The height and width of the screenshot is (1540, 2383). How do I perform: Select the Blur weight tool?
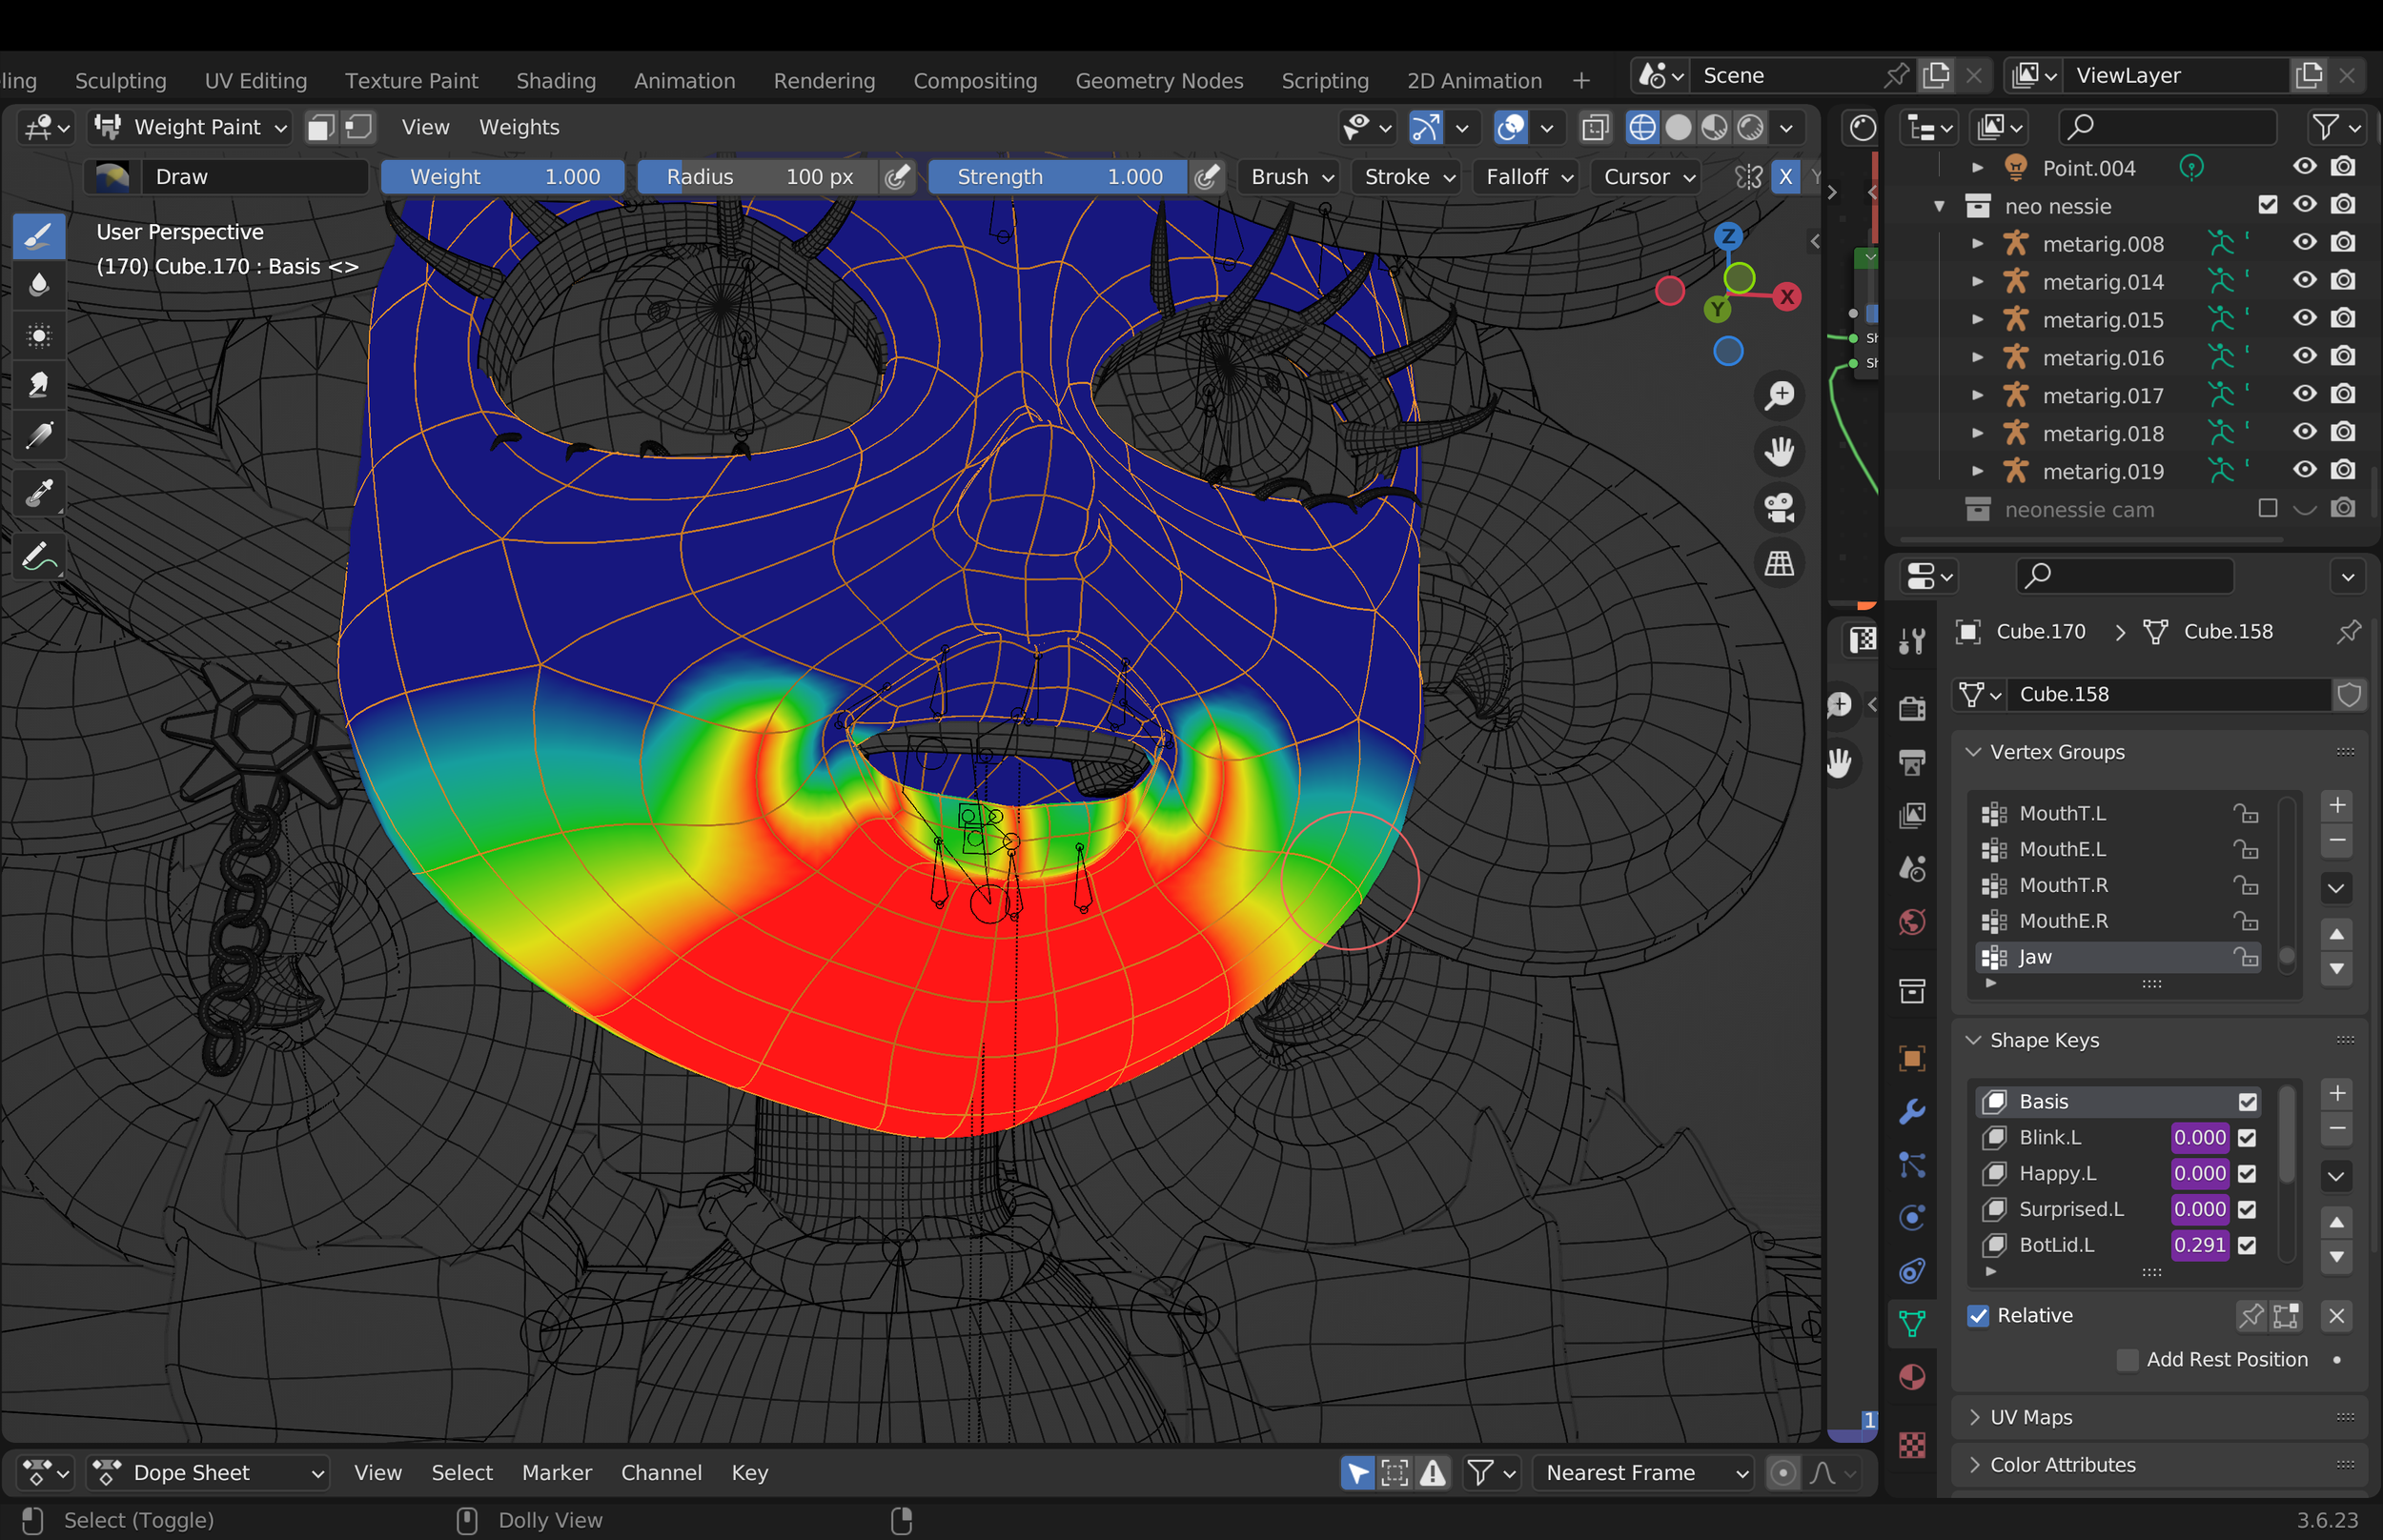[39, 286]
